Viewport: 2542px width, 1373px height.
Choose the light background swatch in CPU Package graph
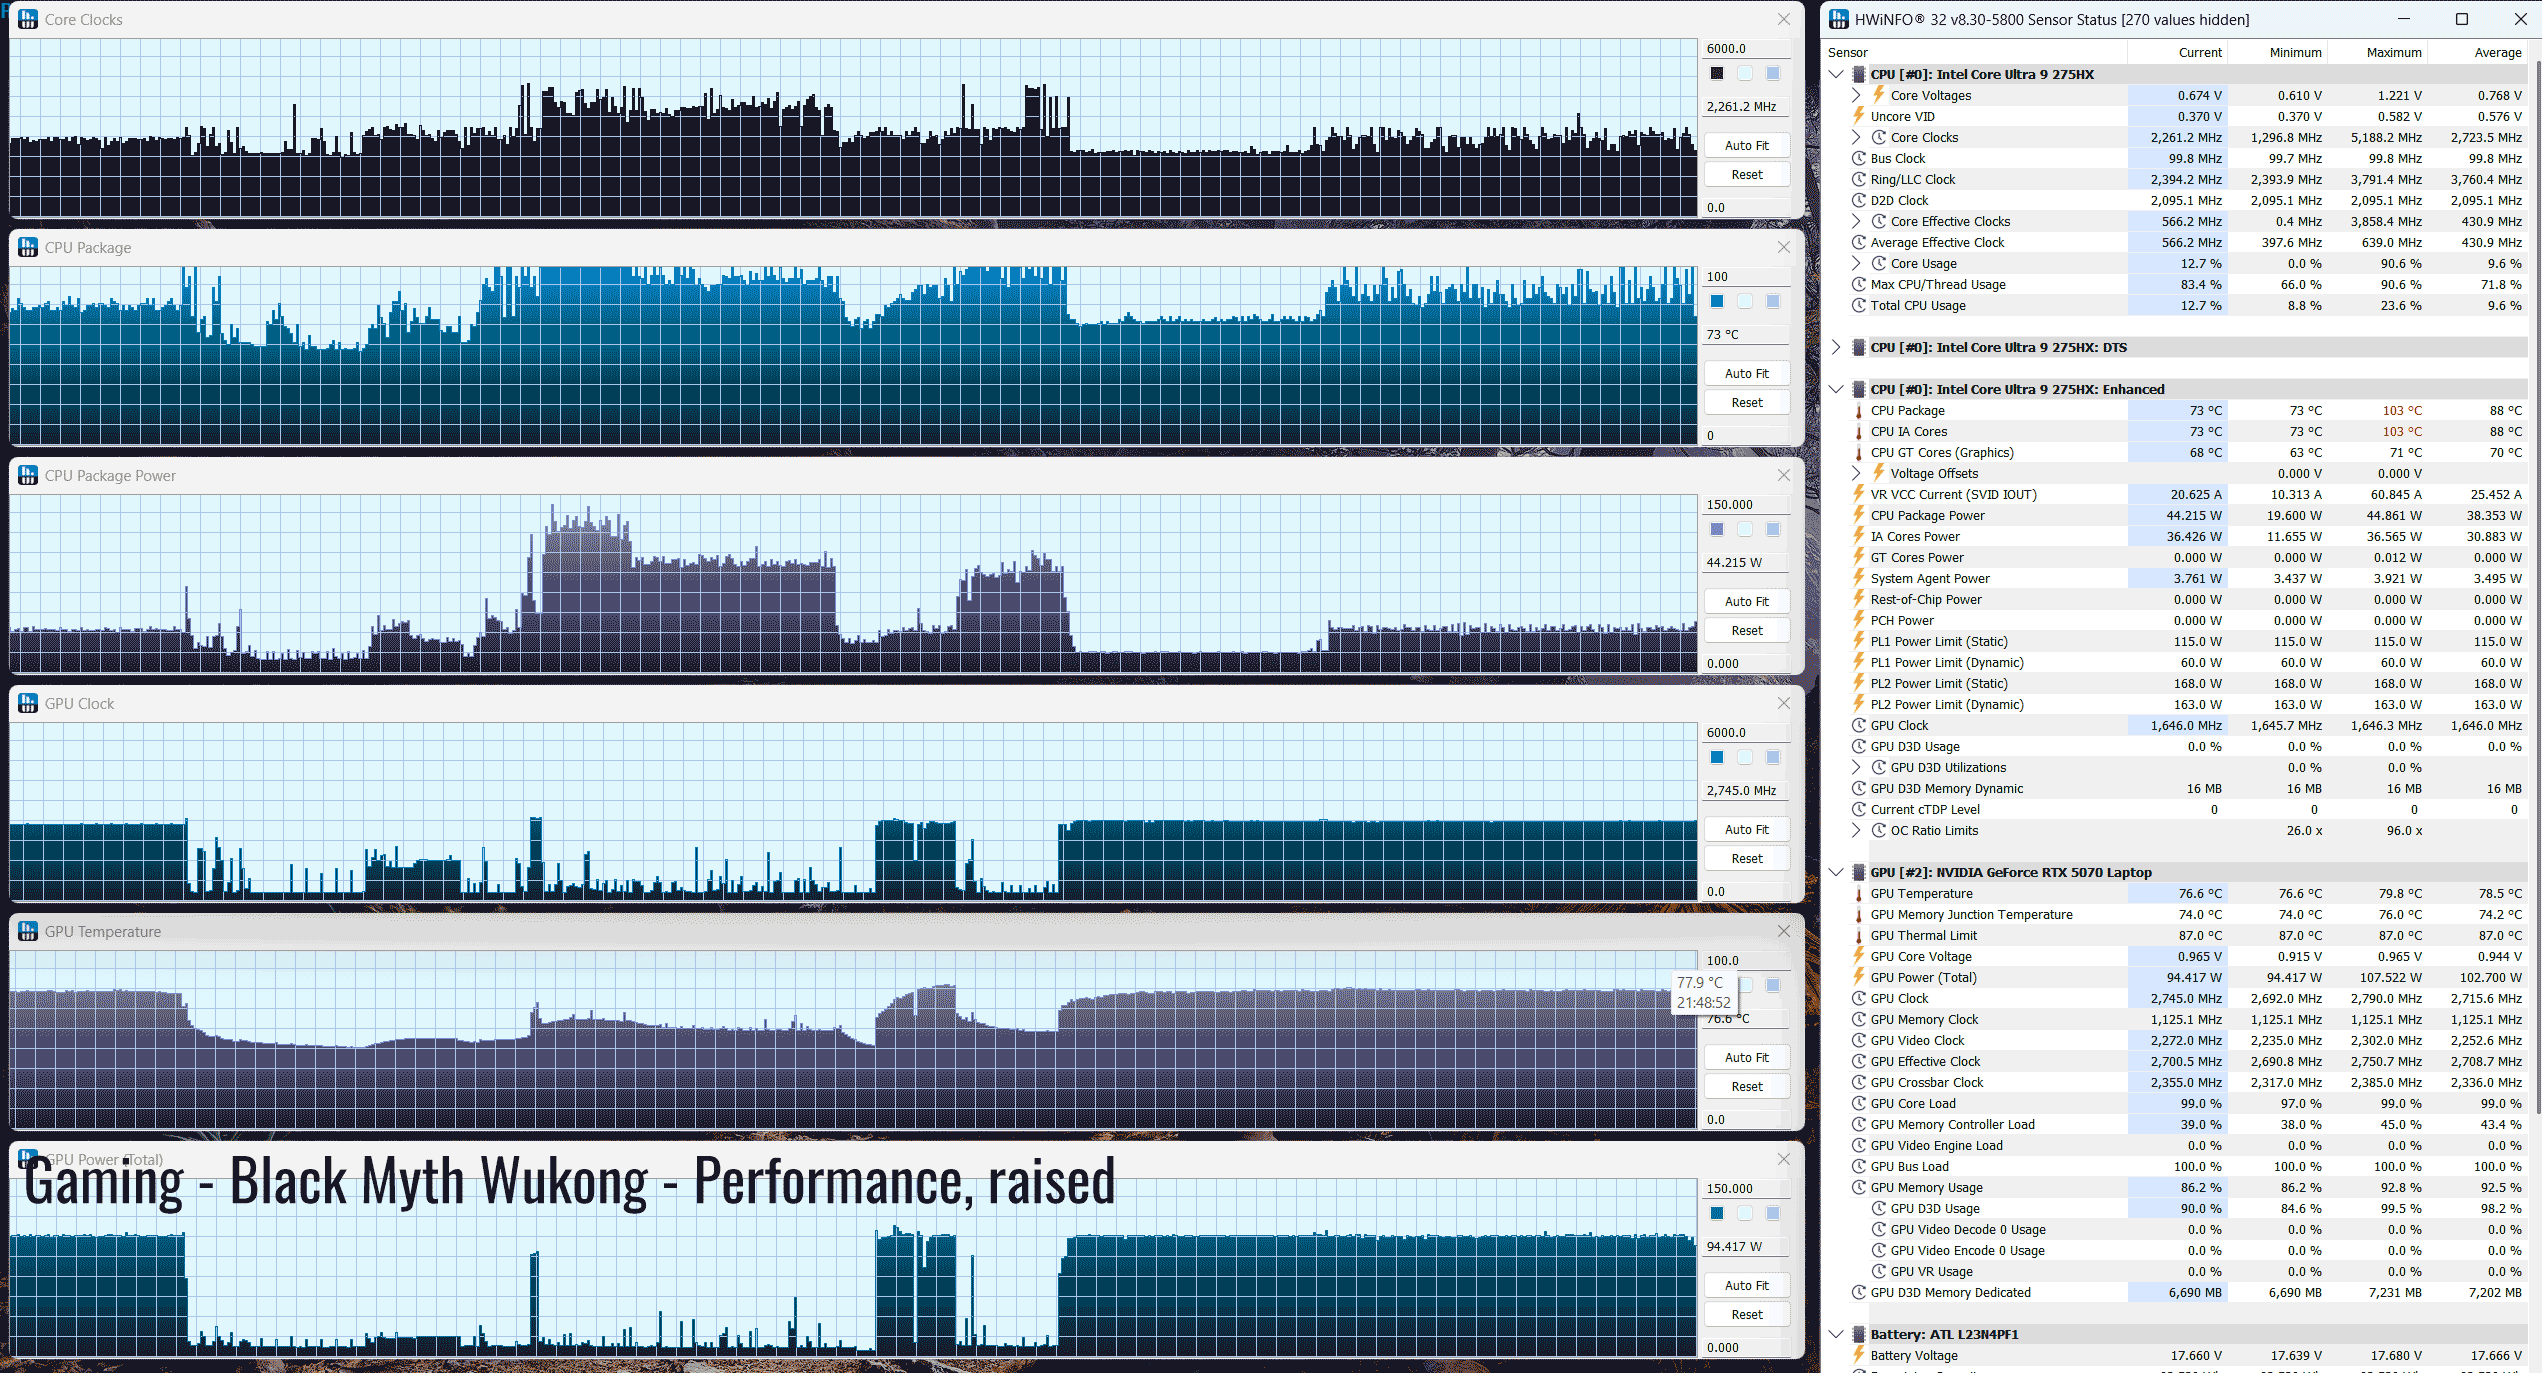click(x=1745, y=301)
